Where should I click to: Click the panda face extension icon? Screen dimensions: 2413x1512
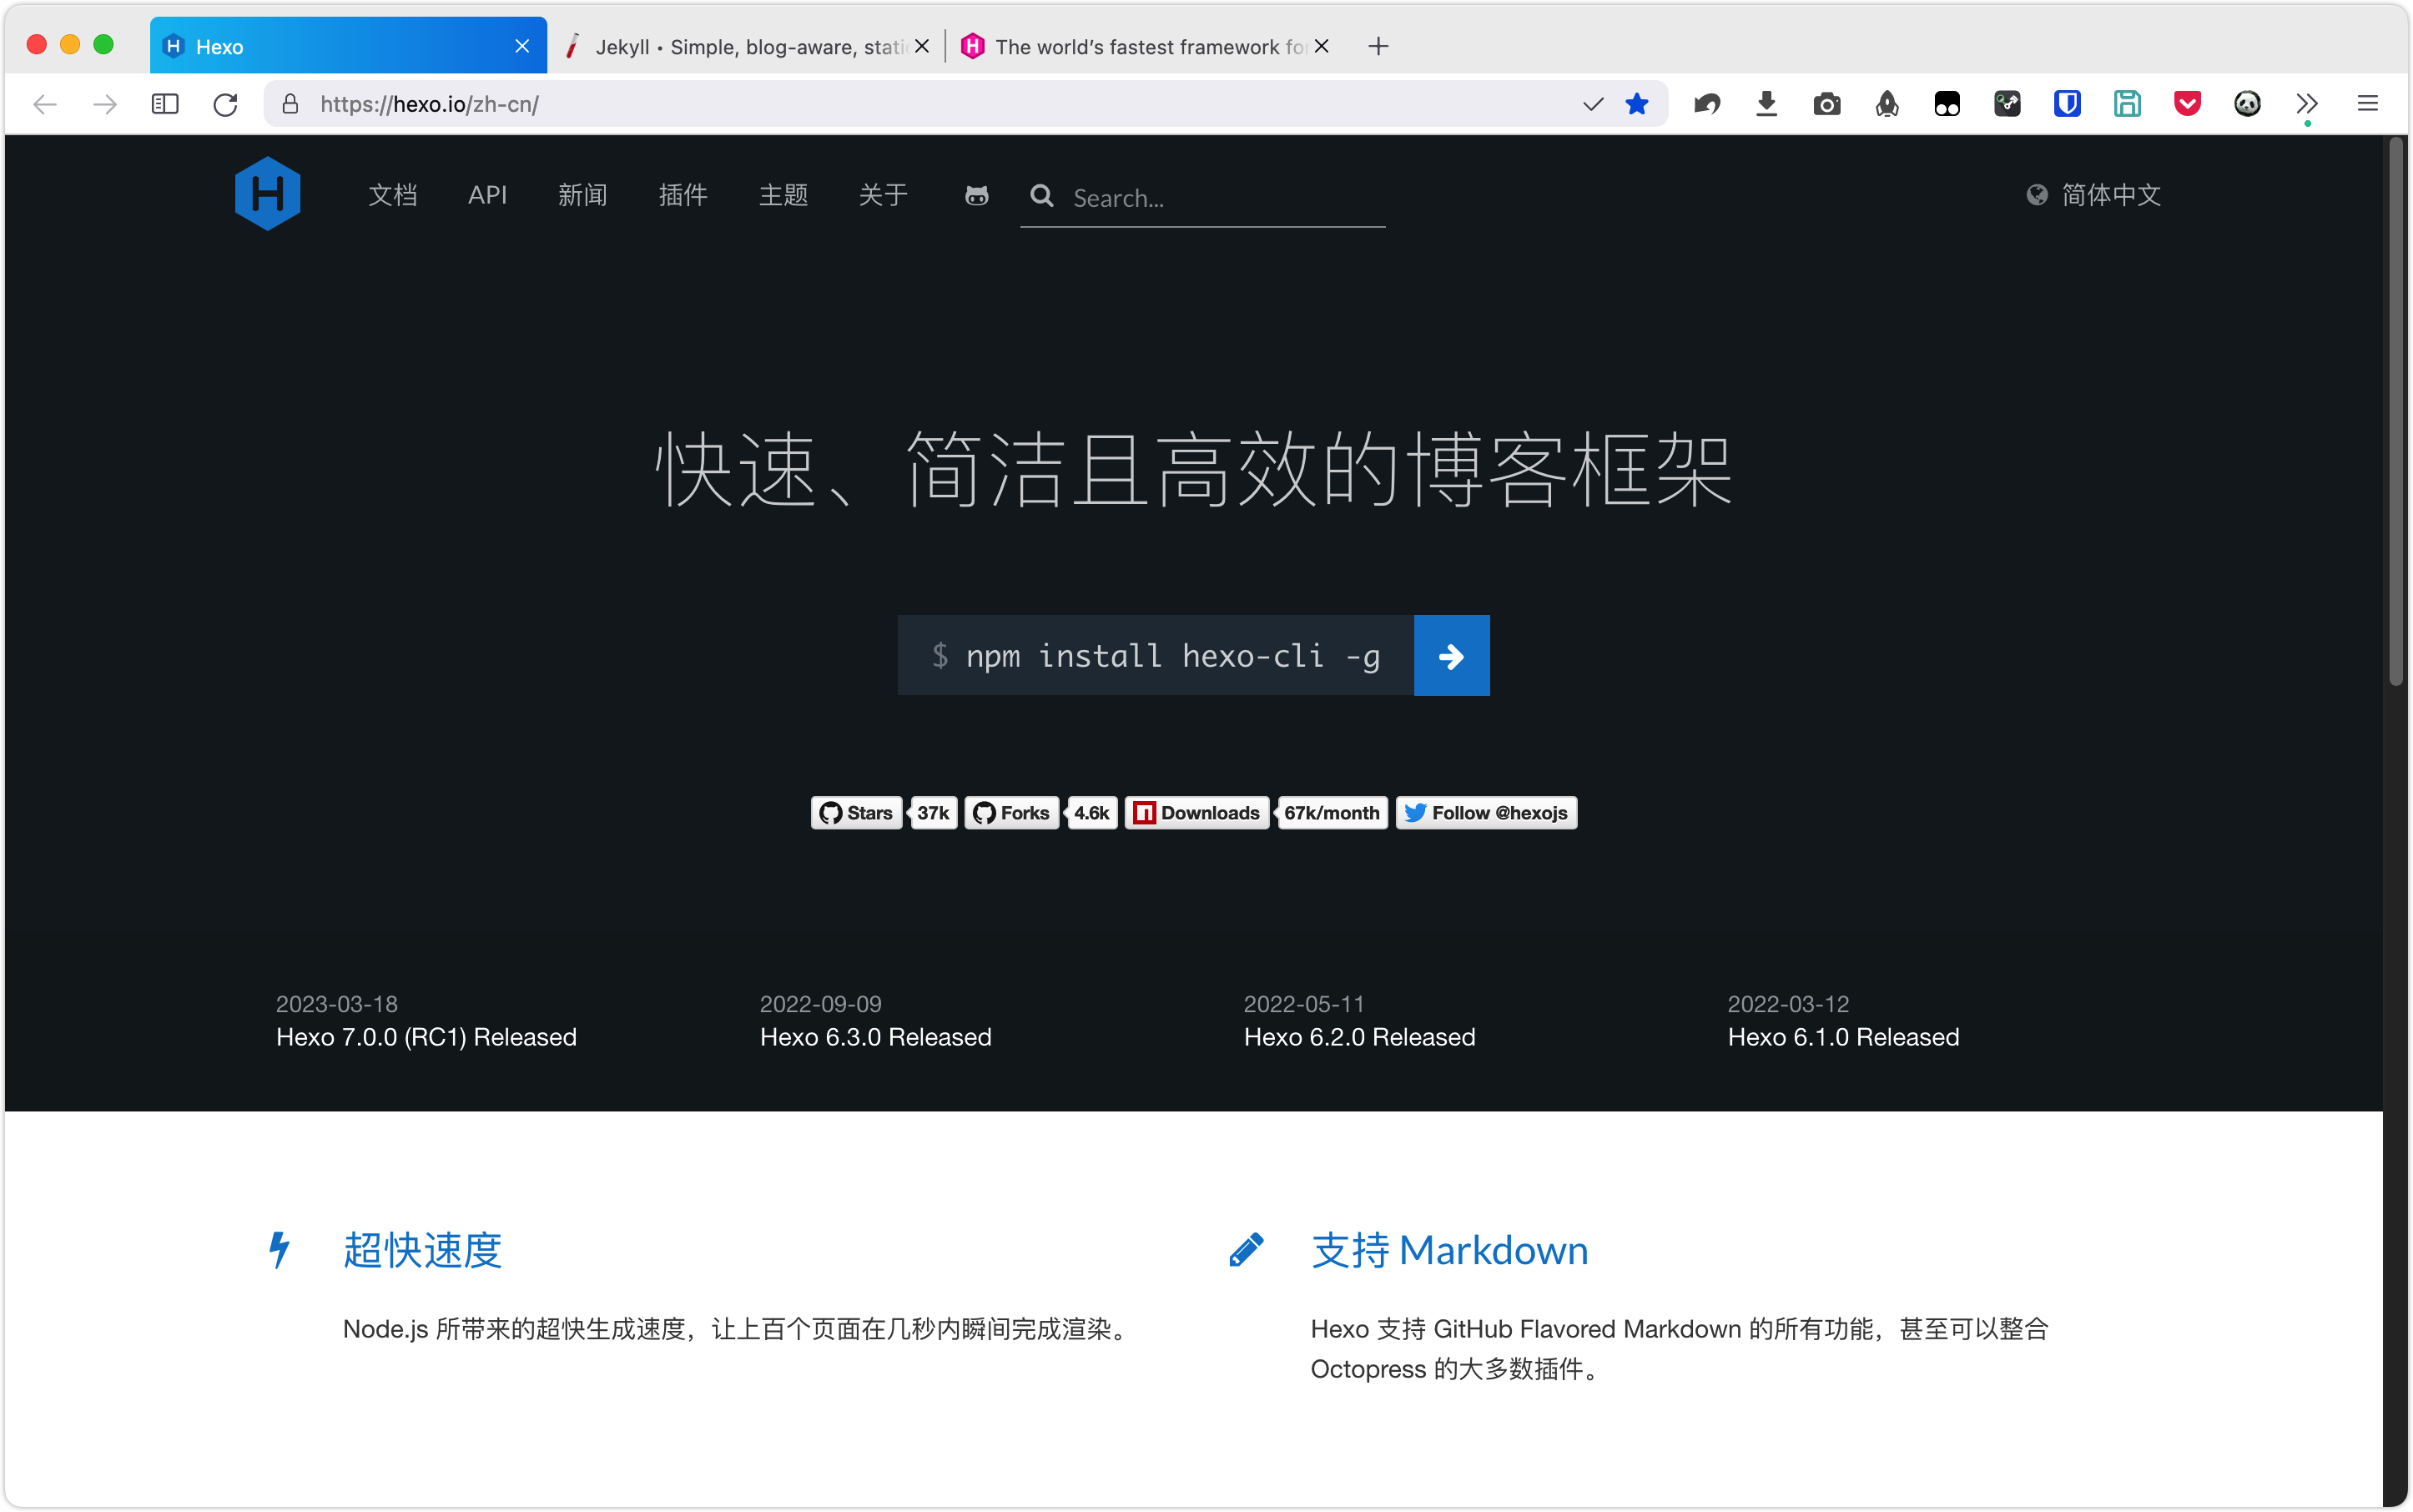[x=2247, y=104]
